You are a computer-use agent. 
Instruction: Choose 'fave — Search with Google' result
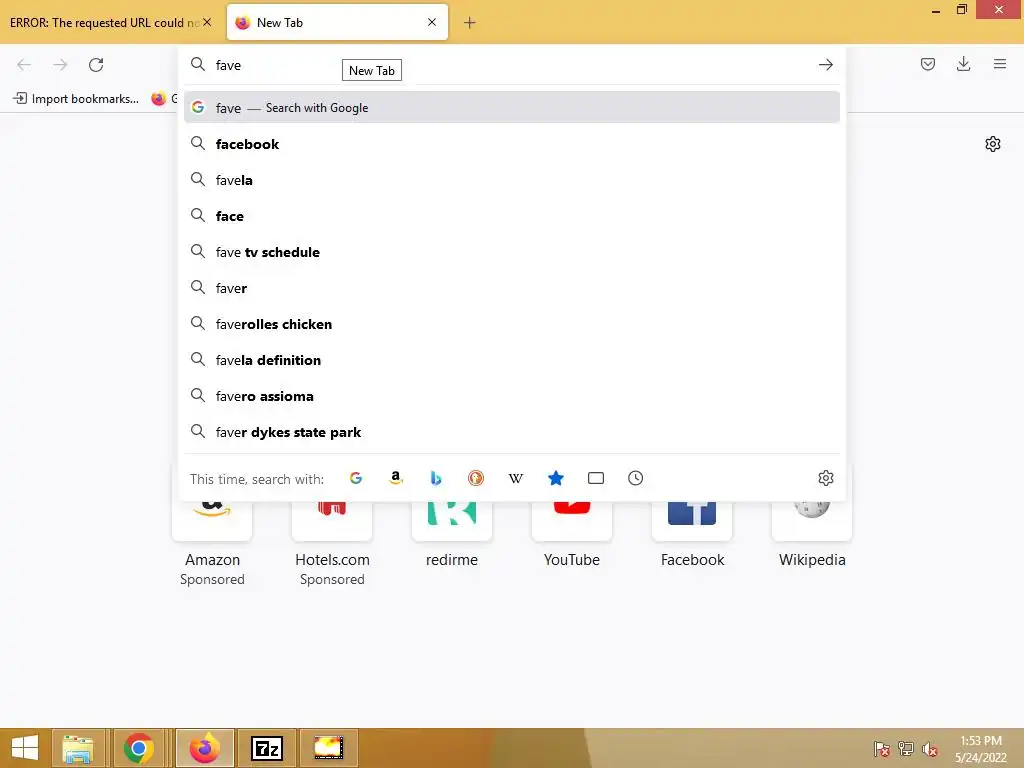pyautogui.click(x=512, y=108)
